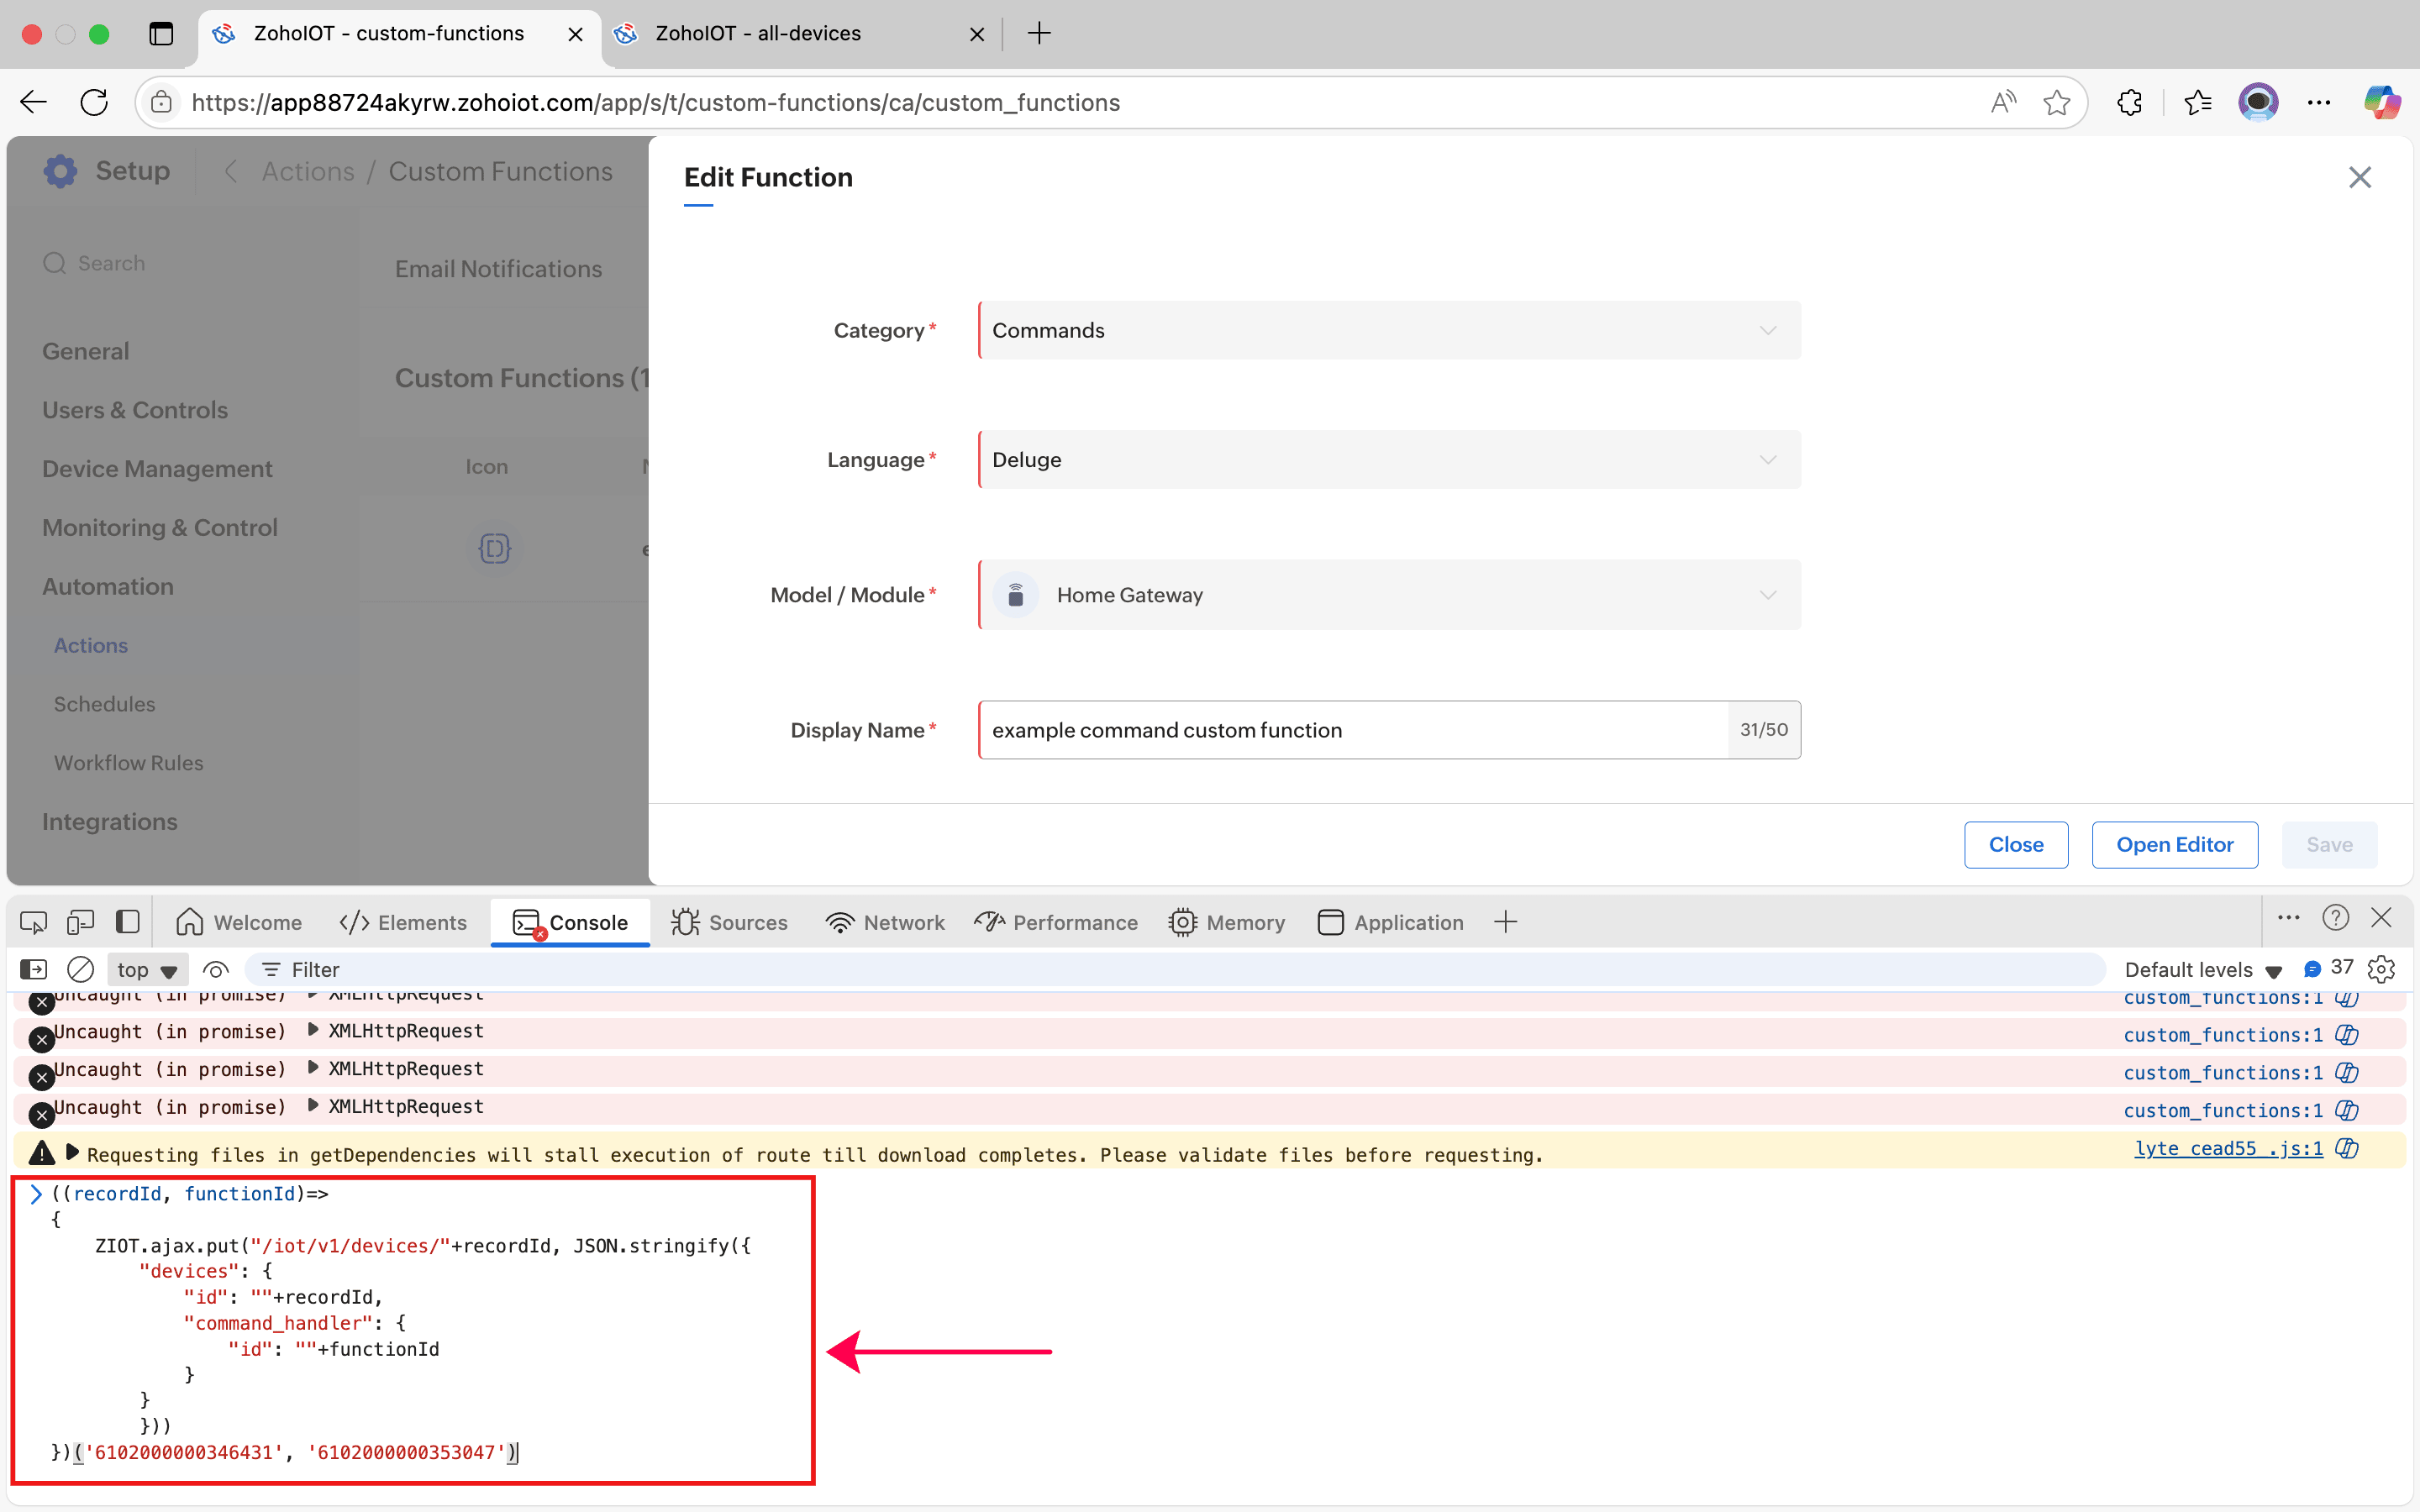Click the Display Name input field

[x=1350, y=730]
